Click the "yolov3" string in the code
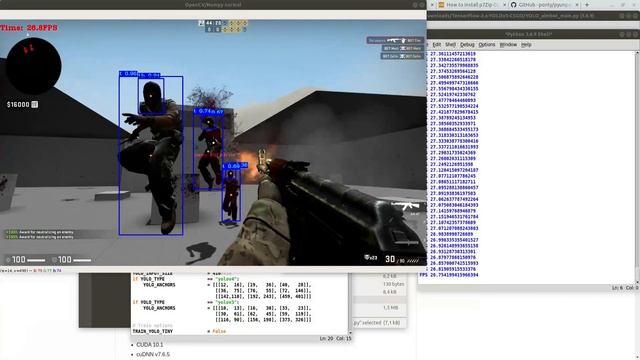The image size is (640, 360). coord(227,302)
